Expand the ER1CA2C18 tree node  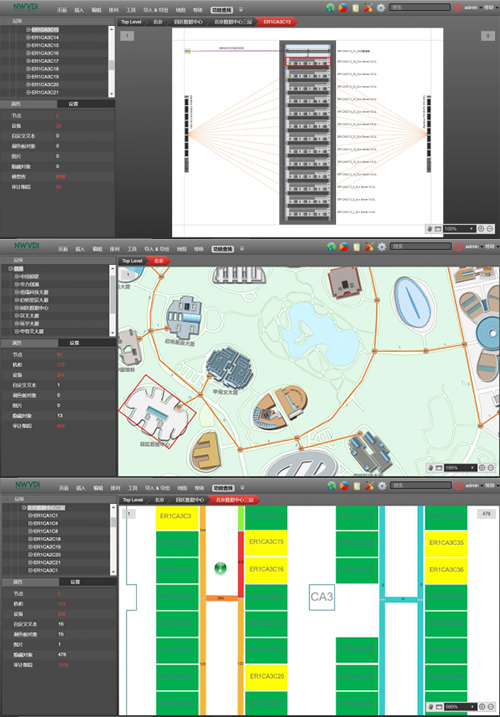(30, 539)
